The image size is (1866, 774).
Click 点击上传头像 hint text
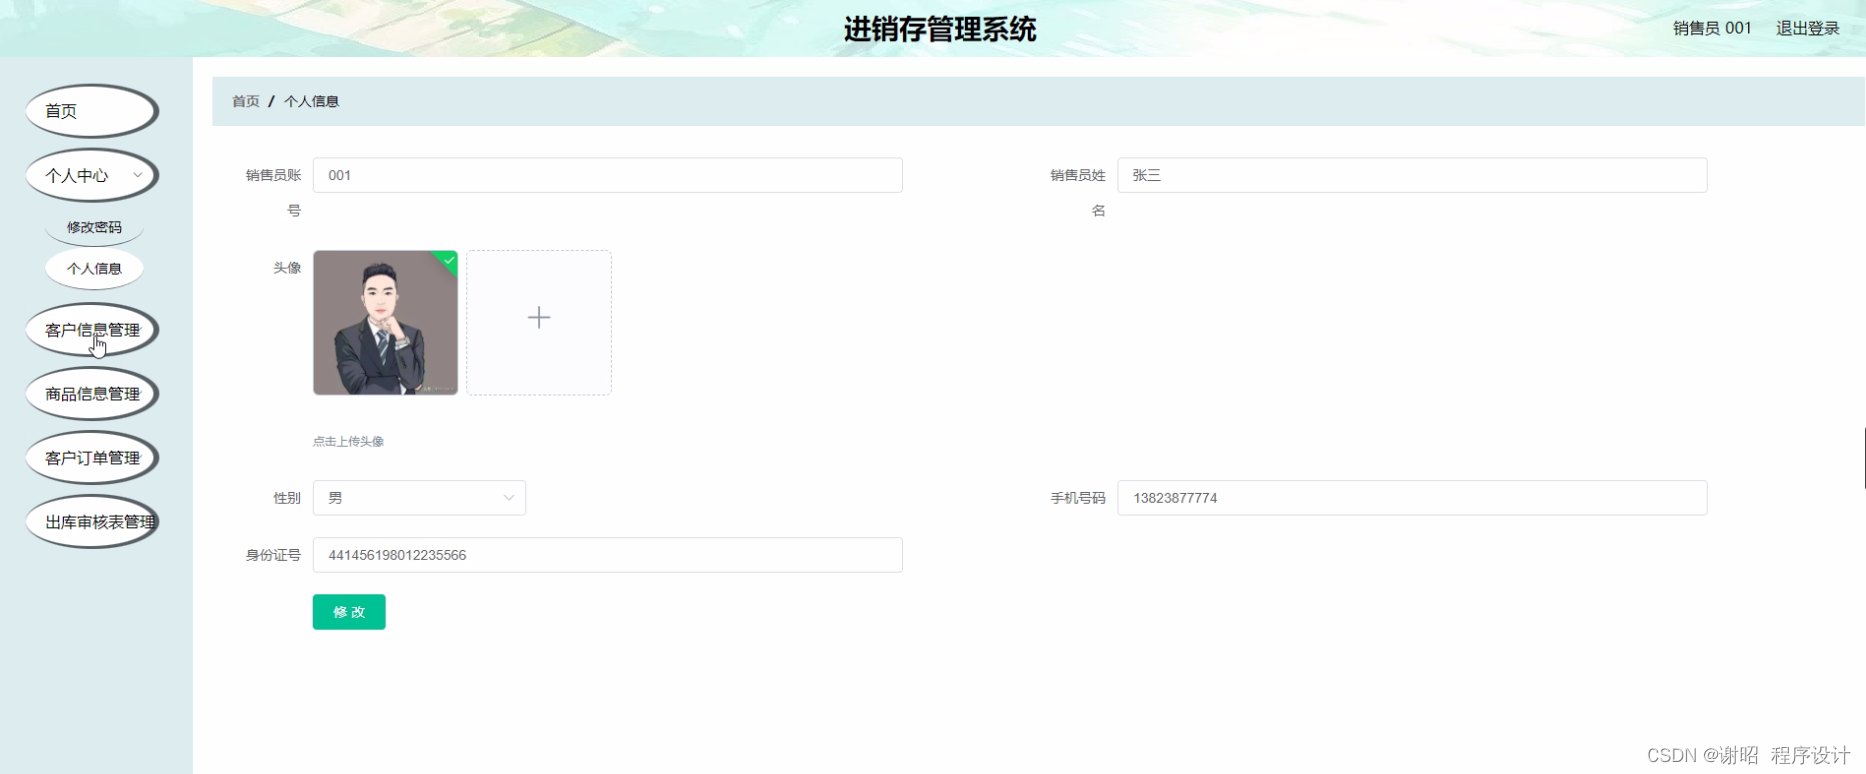click(348, 441)
